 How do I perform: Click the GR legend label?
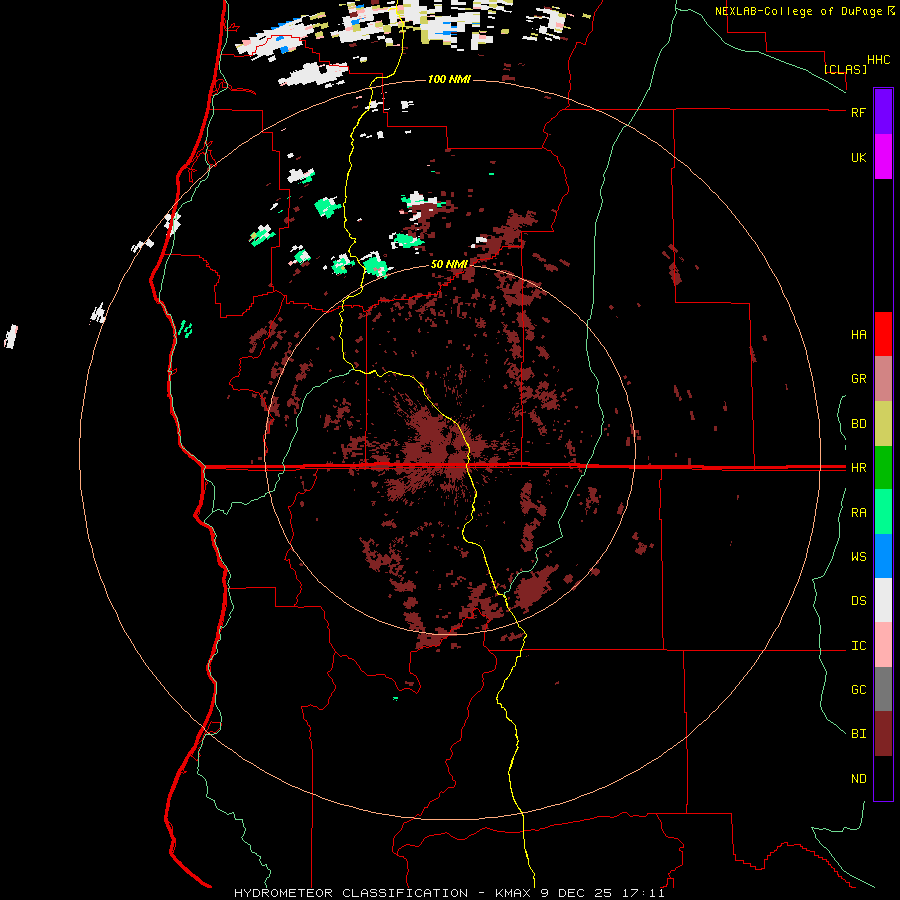[x=858, y=379]
